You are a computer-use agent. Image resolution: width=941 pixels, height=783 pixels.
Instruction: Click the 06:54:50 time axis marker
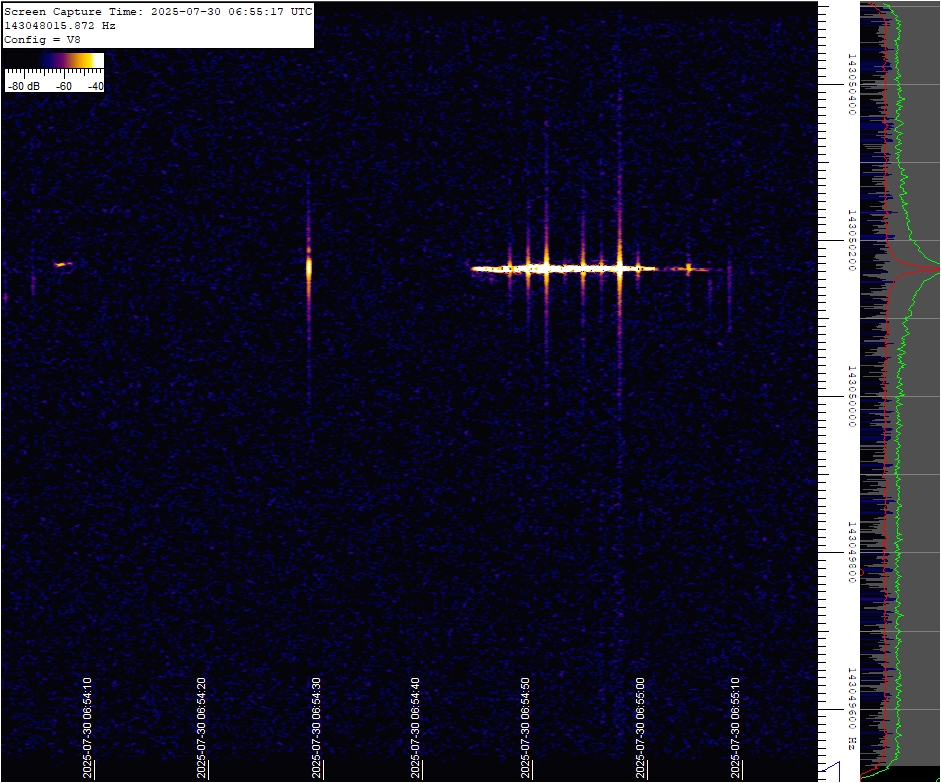[x=525, y=728]
